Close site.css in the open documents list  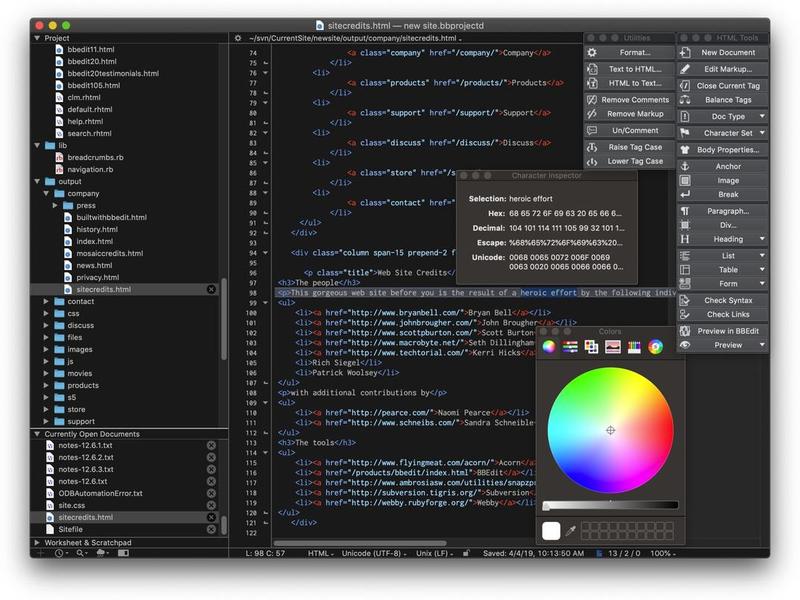coord(211,505)
